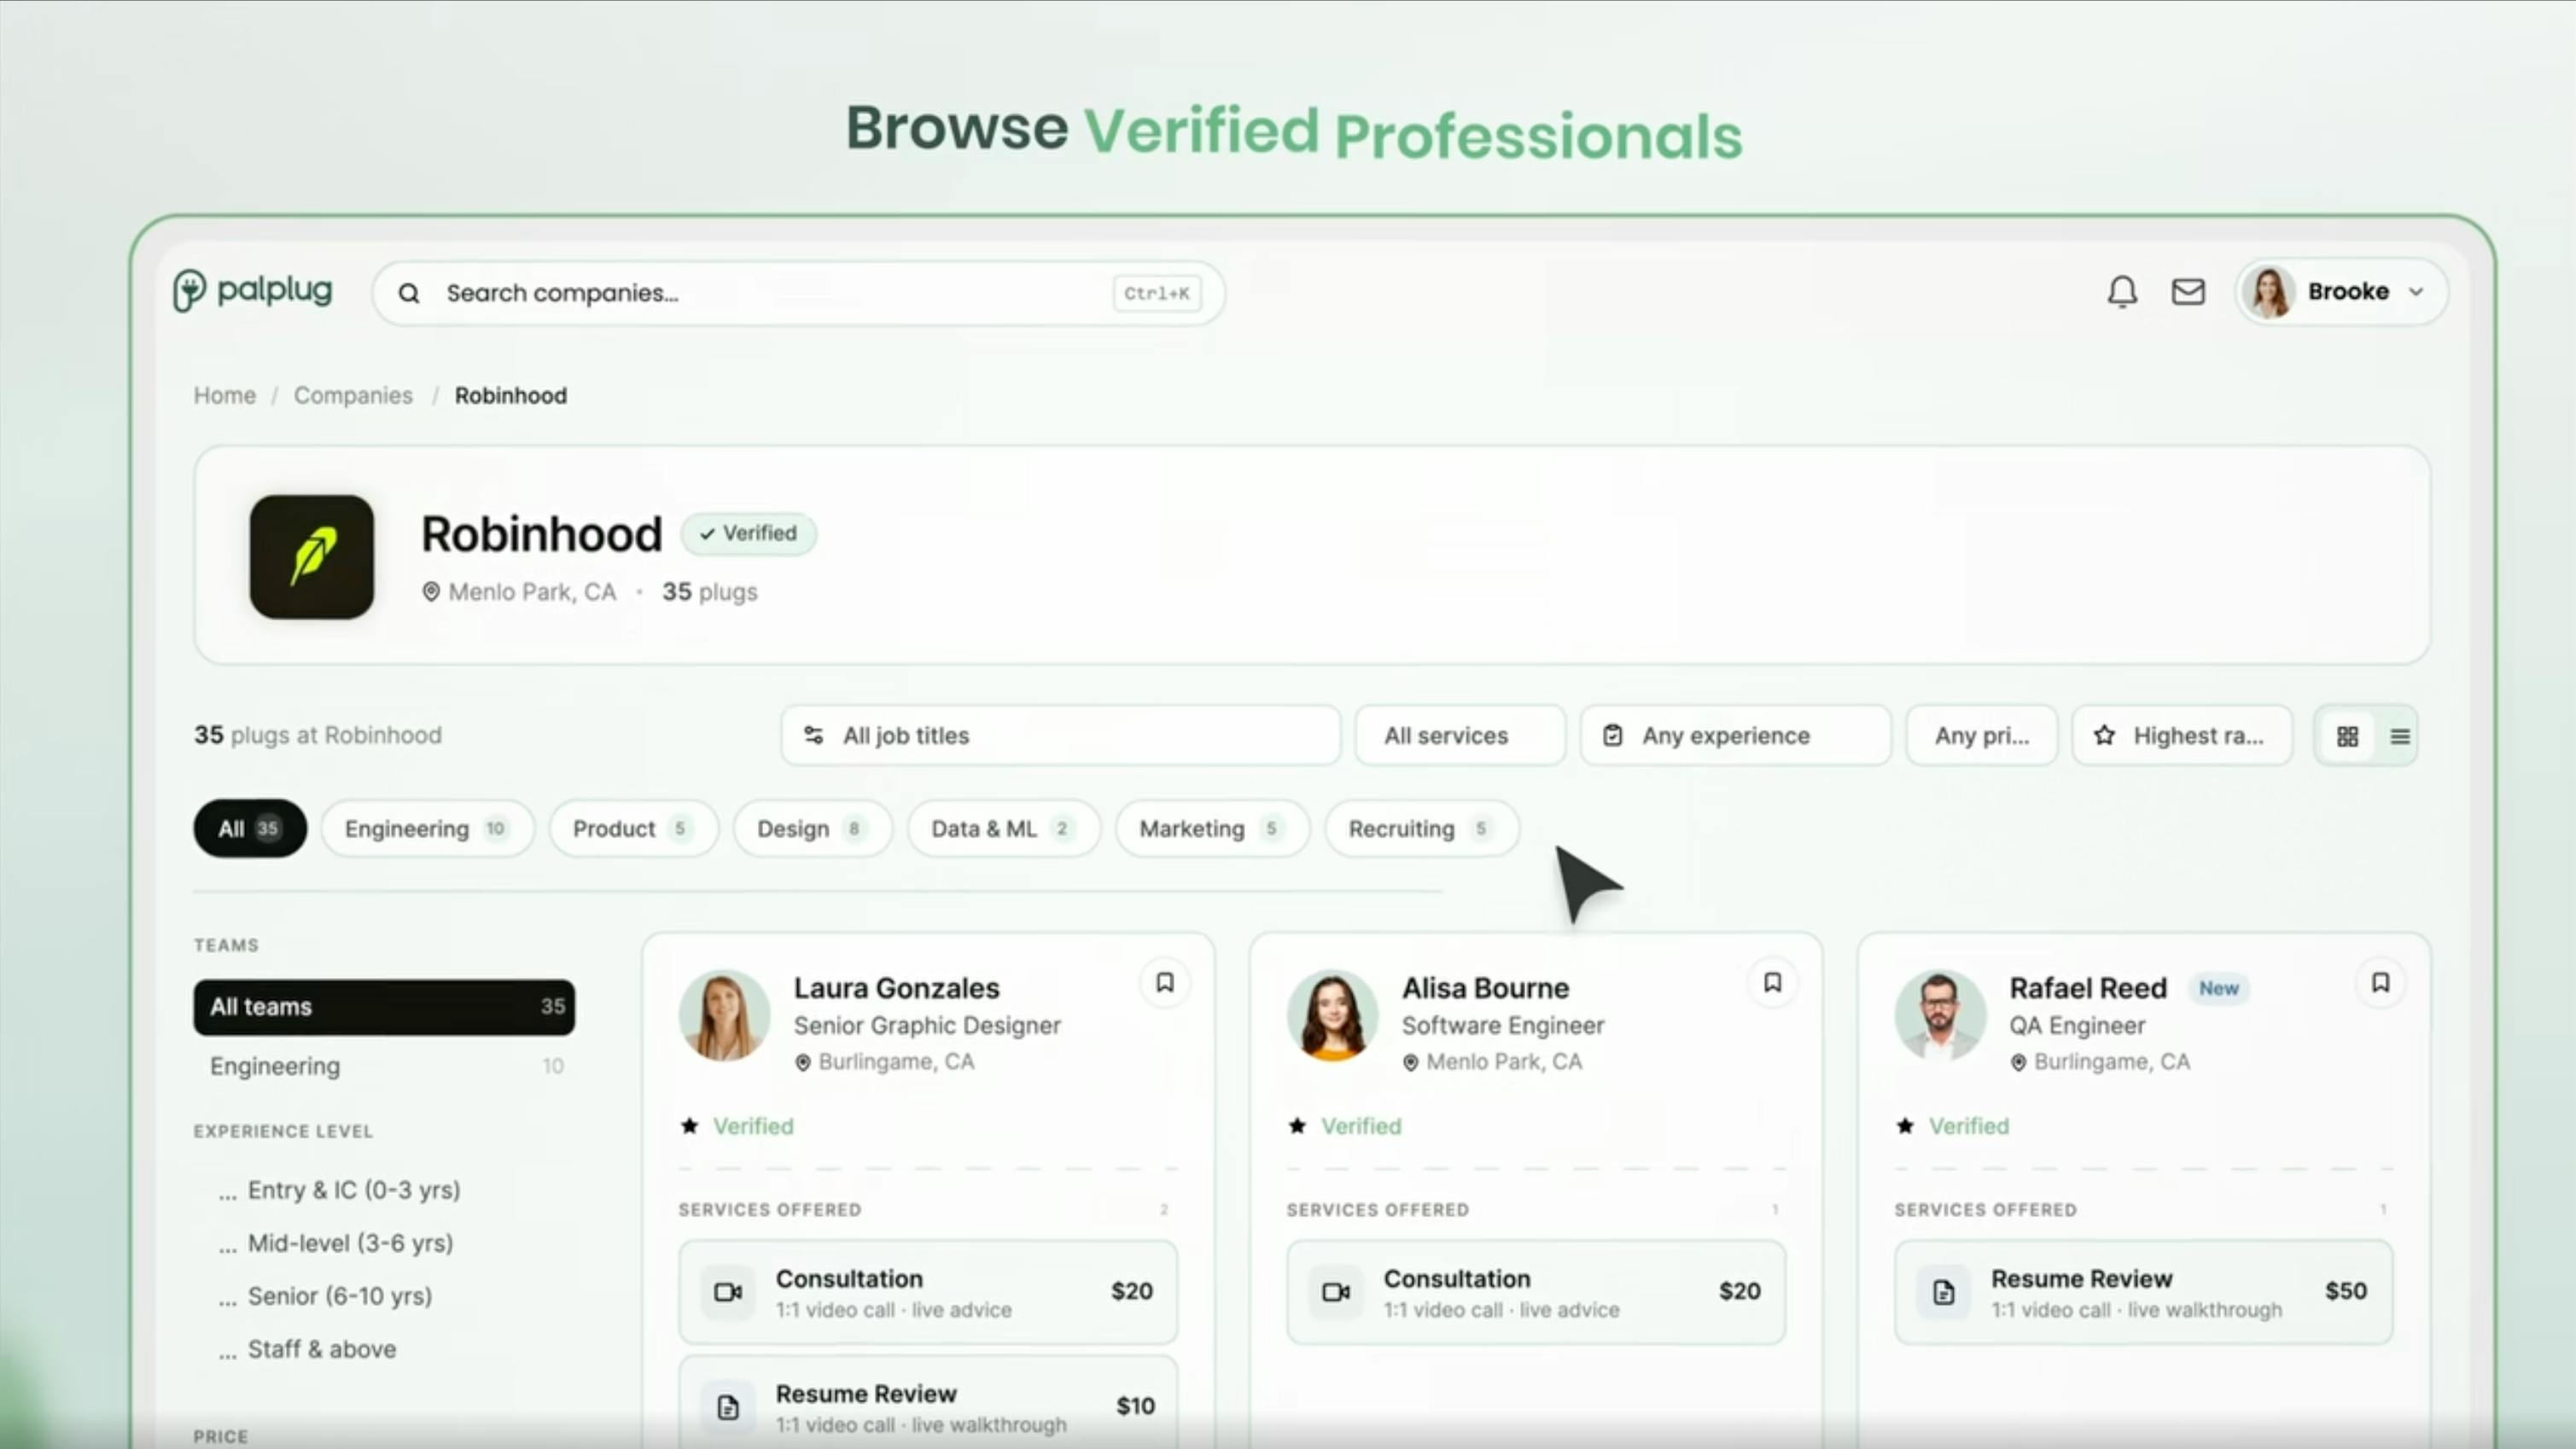The height and width of the screenshot is (1449, 2576).
Task: Select the Recruiting filter tab
Action: coord(1422,828)
